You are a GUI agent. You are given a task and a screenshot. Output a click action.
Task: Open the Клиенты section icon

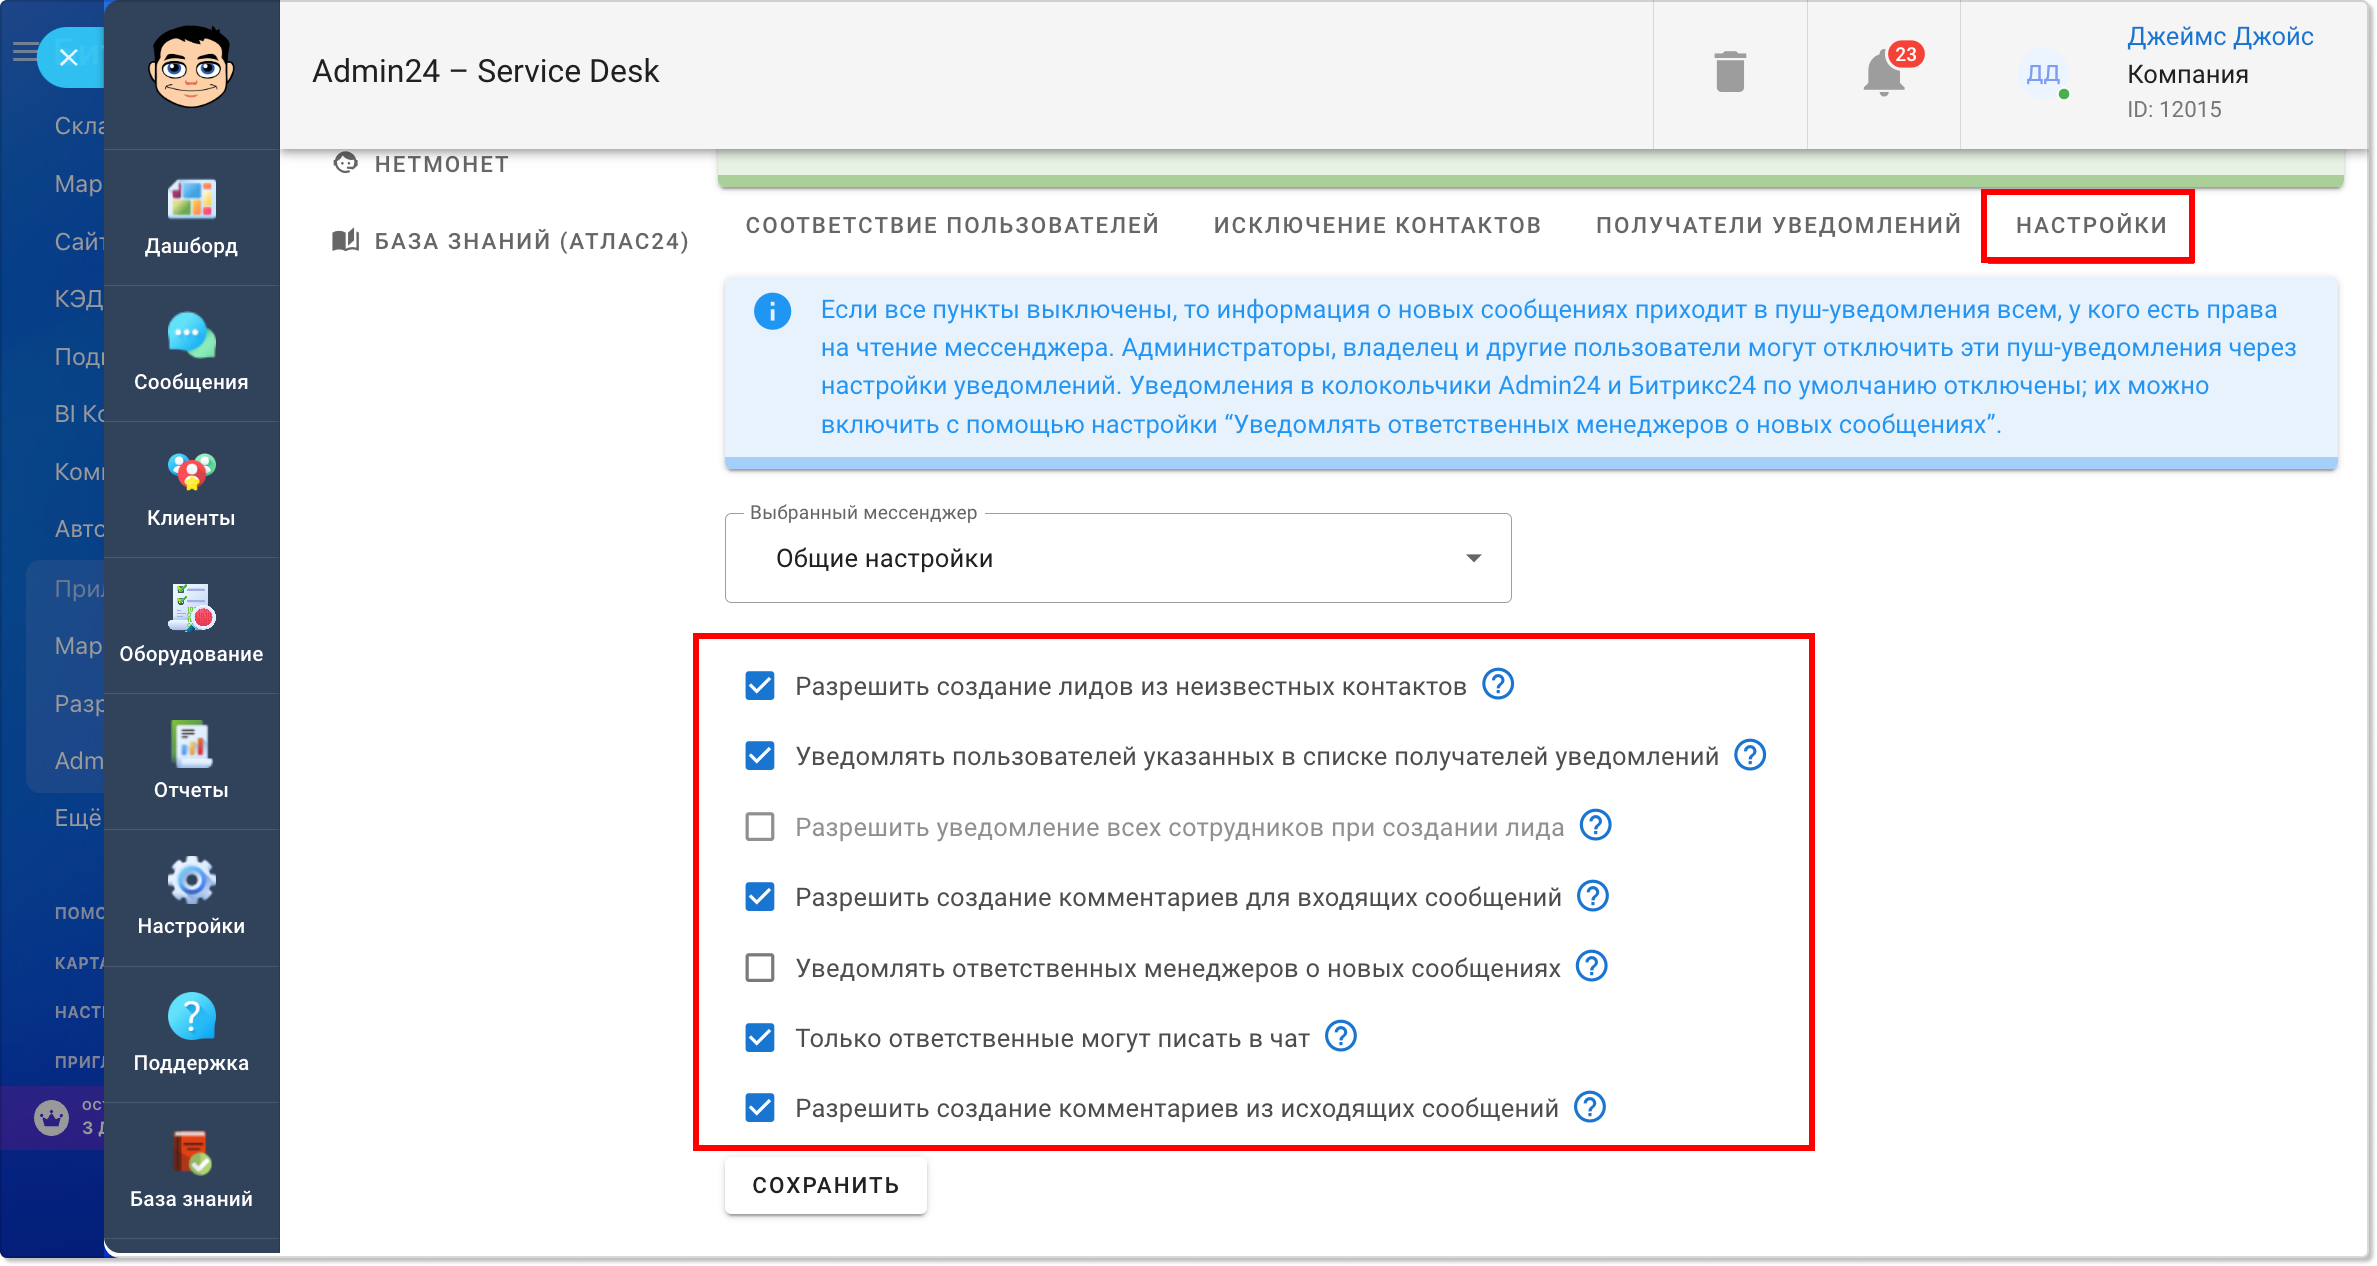pyautogui.click(x=191, y=472)
